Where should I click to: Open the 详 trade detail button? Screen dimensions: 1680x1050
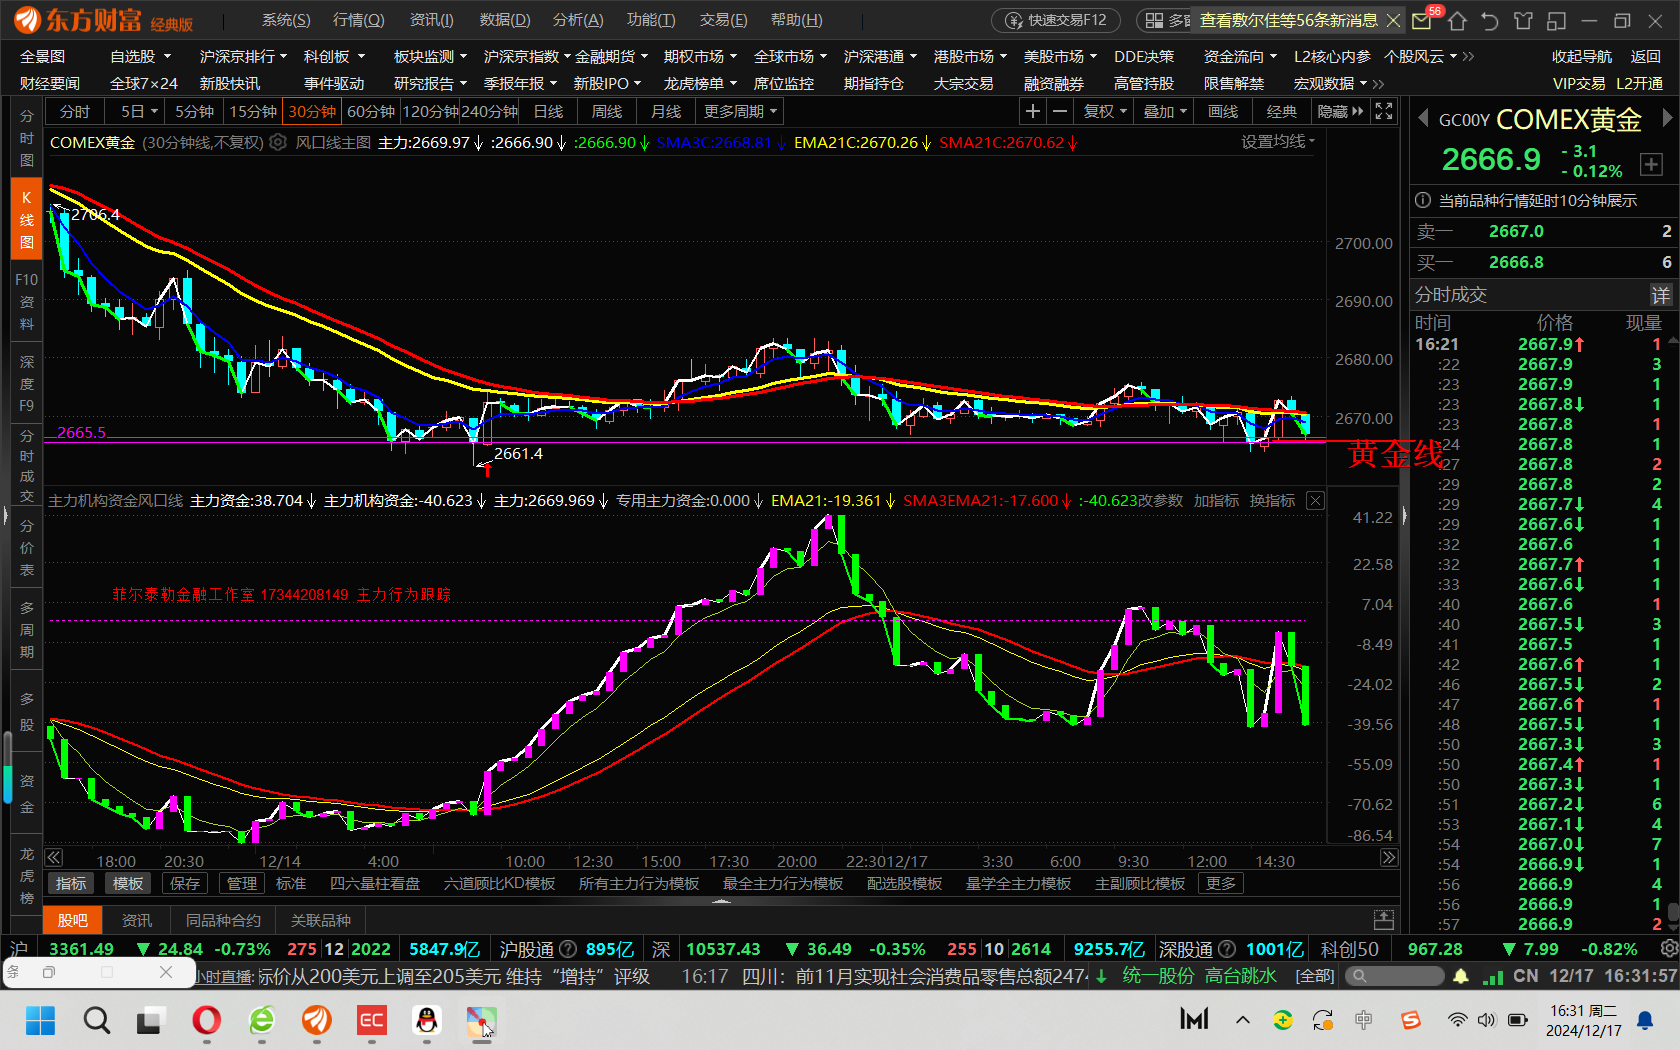coord(1661,295)
